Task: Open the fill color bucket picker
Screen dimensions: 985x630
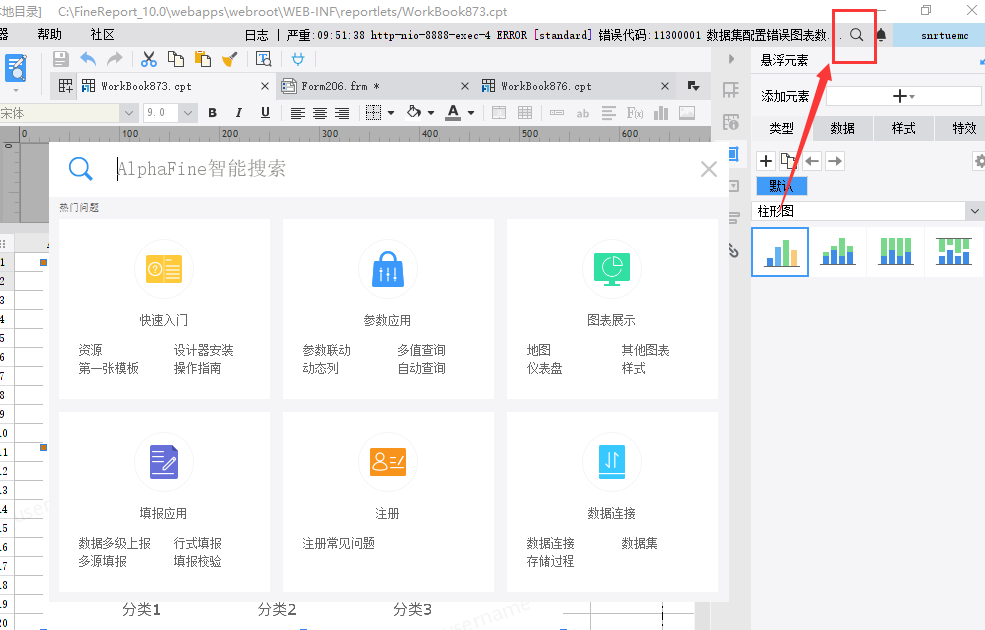Action: pos(414,112)
